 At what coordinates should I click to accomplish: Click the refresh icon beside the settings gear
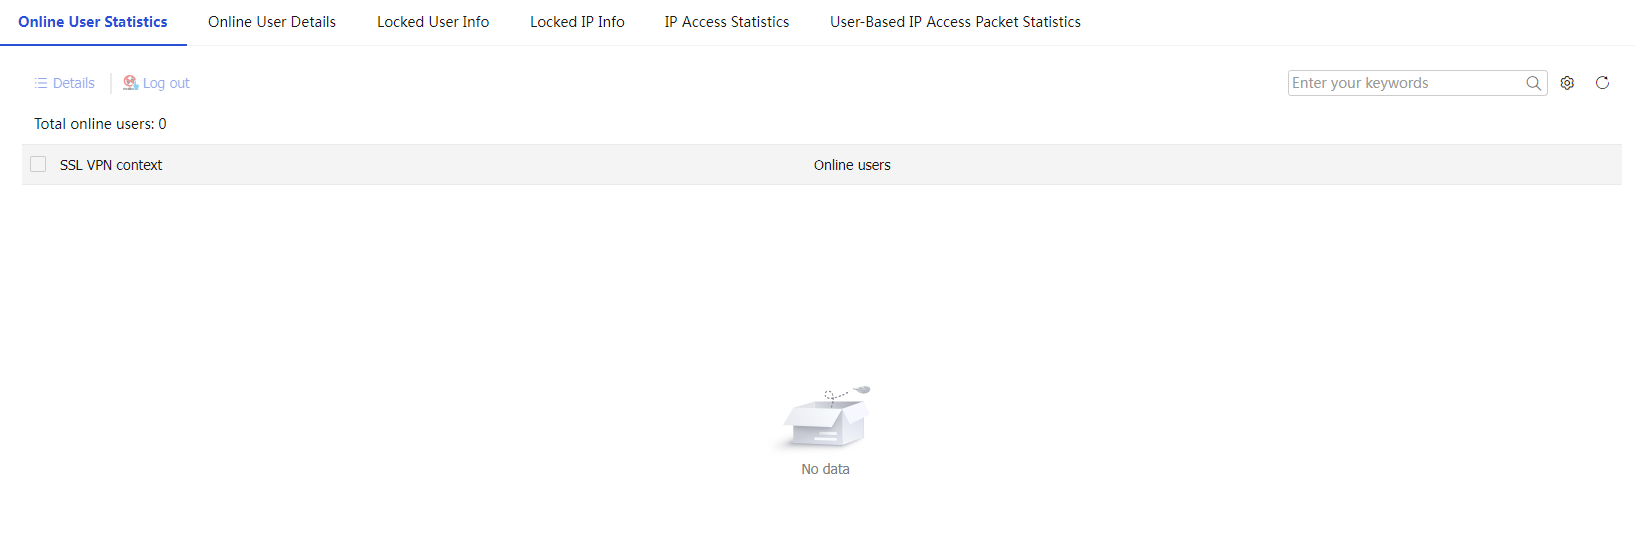click(x=1602, y=83)
